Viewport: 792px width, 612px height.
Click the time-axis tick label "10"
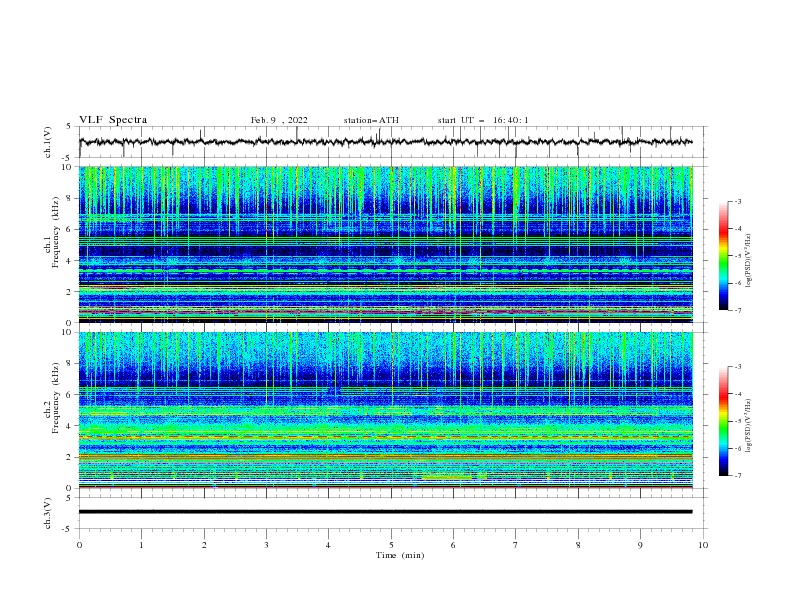coord(703,545)
